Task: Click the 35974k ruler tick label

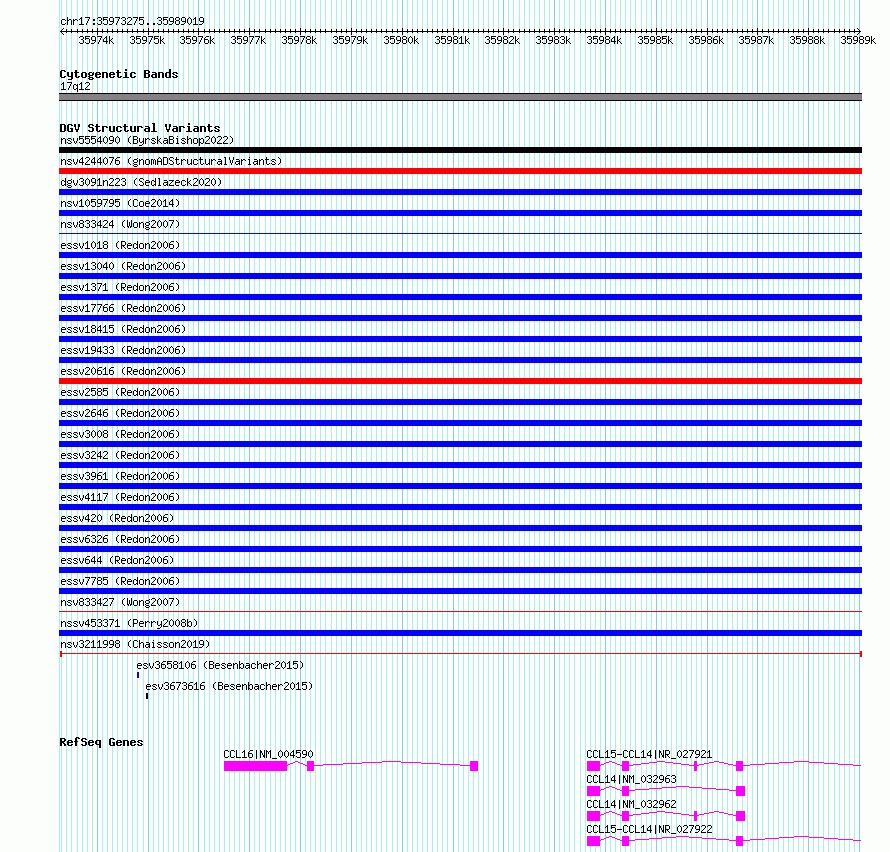Action: coord(96,40)
